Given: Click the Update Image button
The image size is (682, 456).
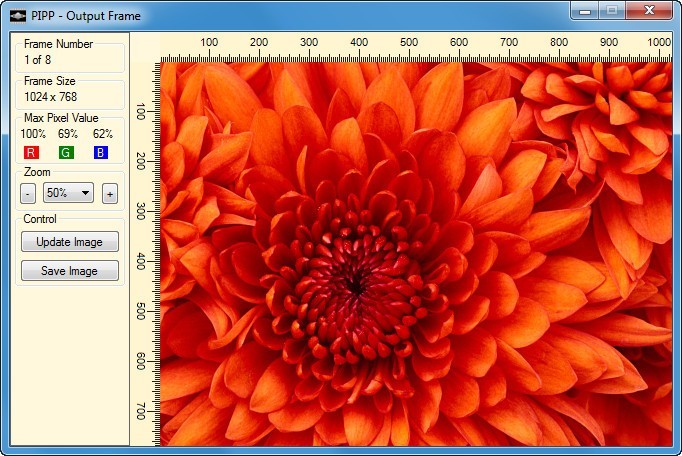Looking at the screenshot, I should [70, 241].
